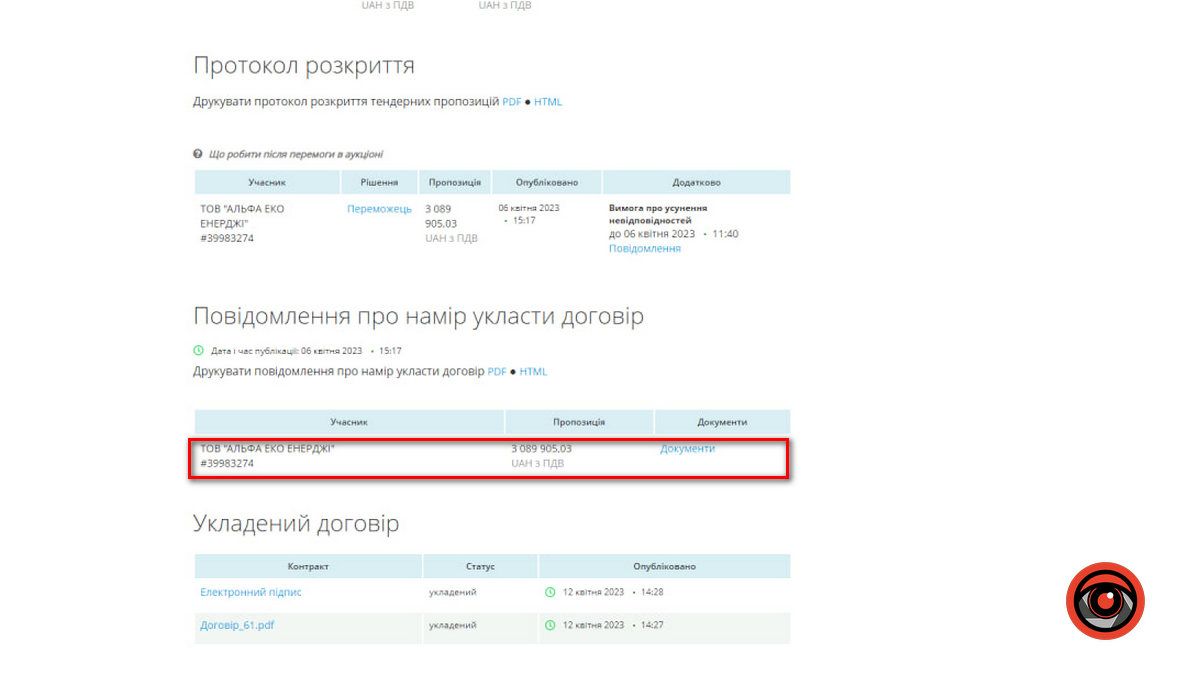The width and height of the screenshot is (1200, 675).
Task: Open the Електронний підпис contract link
Action: 250,592
